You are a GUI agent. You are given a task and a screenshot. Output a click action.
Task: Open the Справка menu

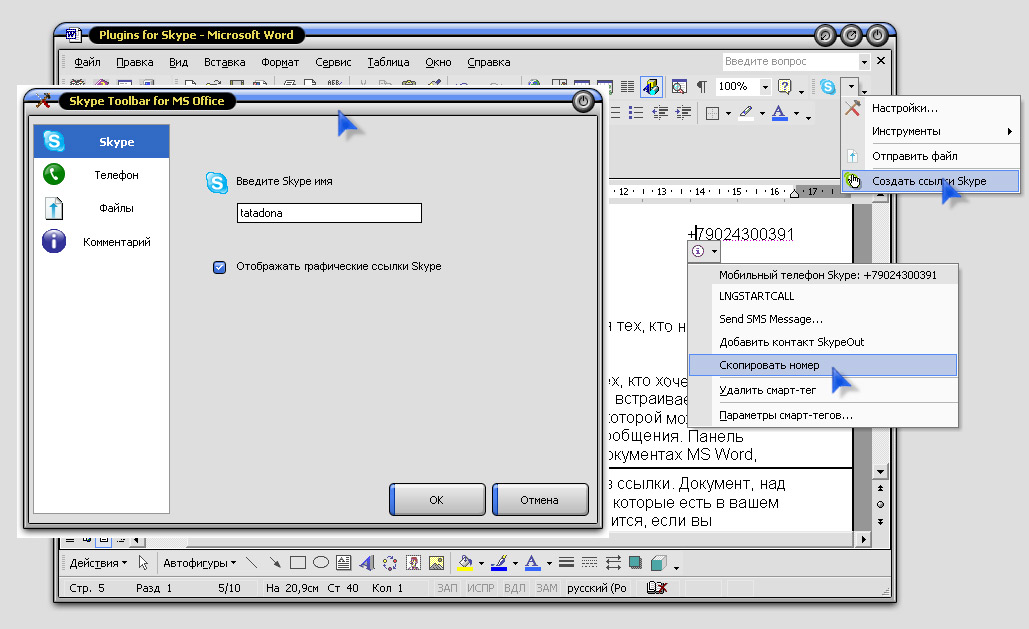tap(489, 62)
